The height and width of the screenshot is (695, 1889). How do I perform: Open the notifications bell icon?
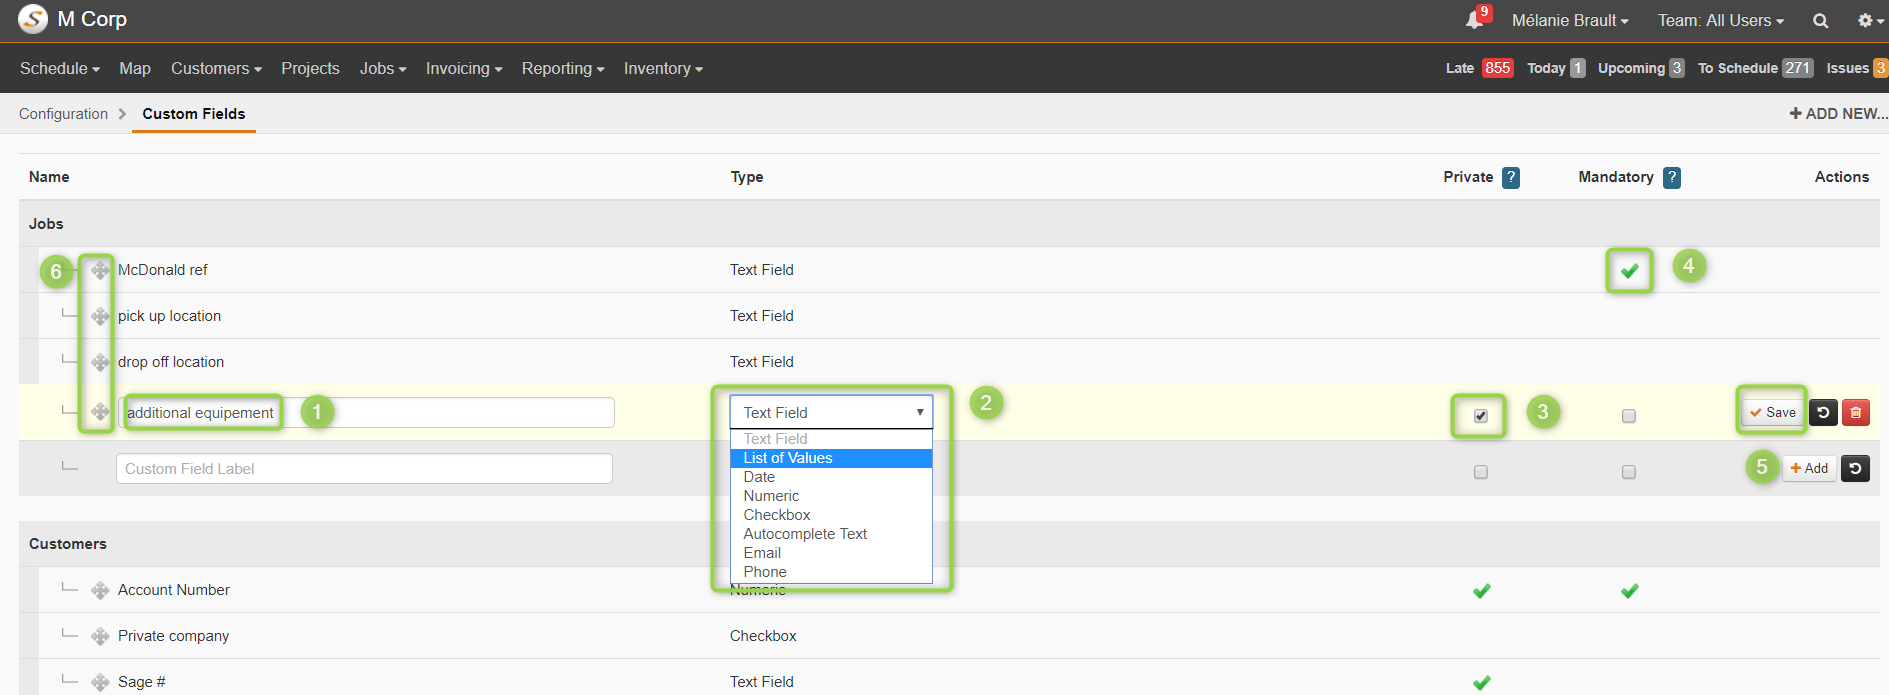tap(1476, 19)
